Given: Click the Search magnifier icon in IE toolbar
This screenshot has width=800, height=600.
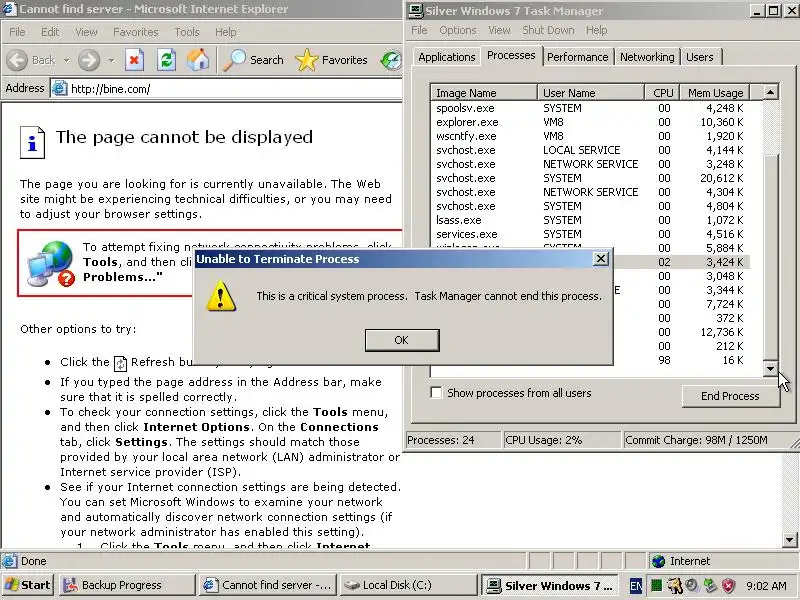Looking at the screenshot, I should point(235,60).
